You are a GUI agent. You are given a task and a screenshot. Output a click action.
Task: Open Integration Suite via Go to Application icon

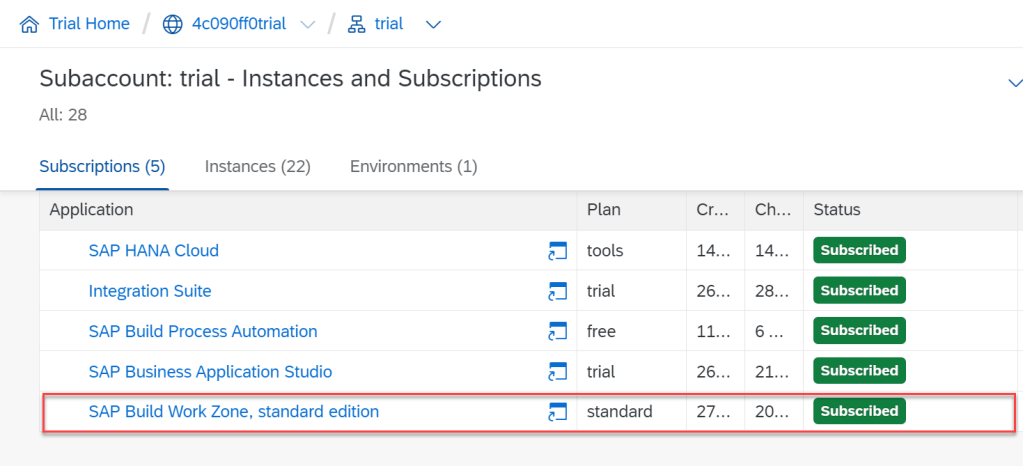tap(557, 292)
